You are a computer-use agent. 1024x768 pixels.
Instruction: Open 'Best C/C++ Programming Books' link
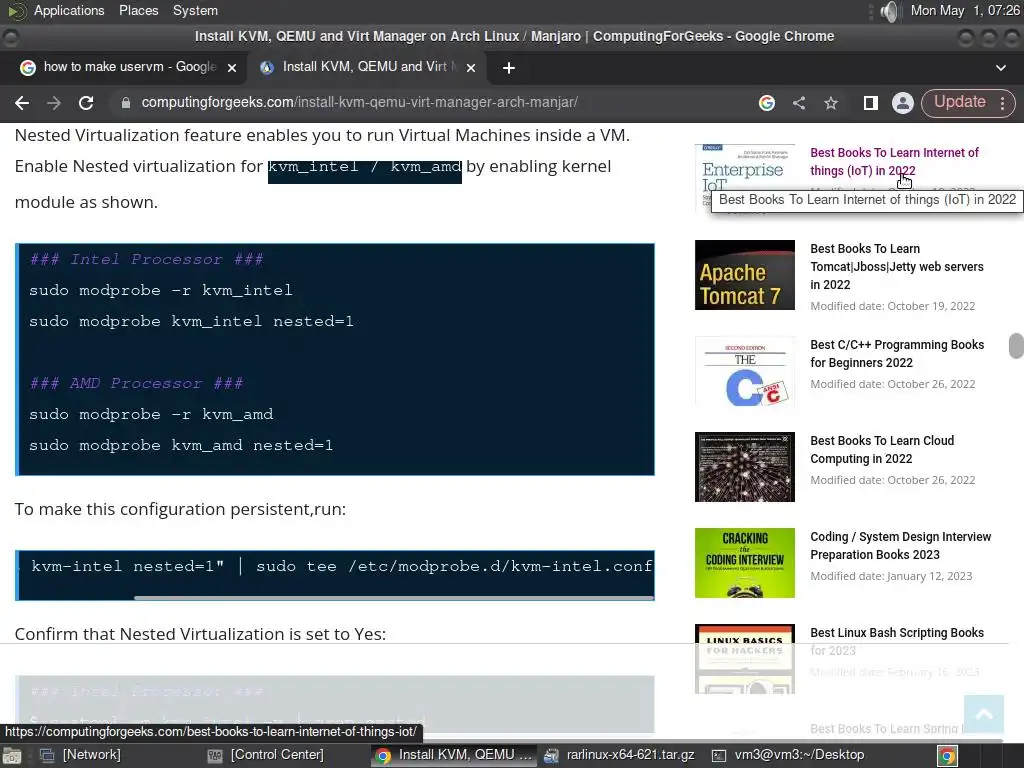(x=897, y=353)
